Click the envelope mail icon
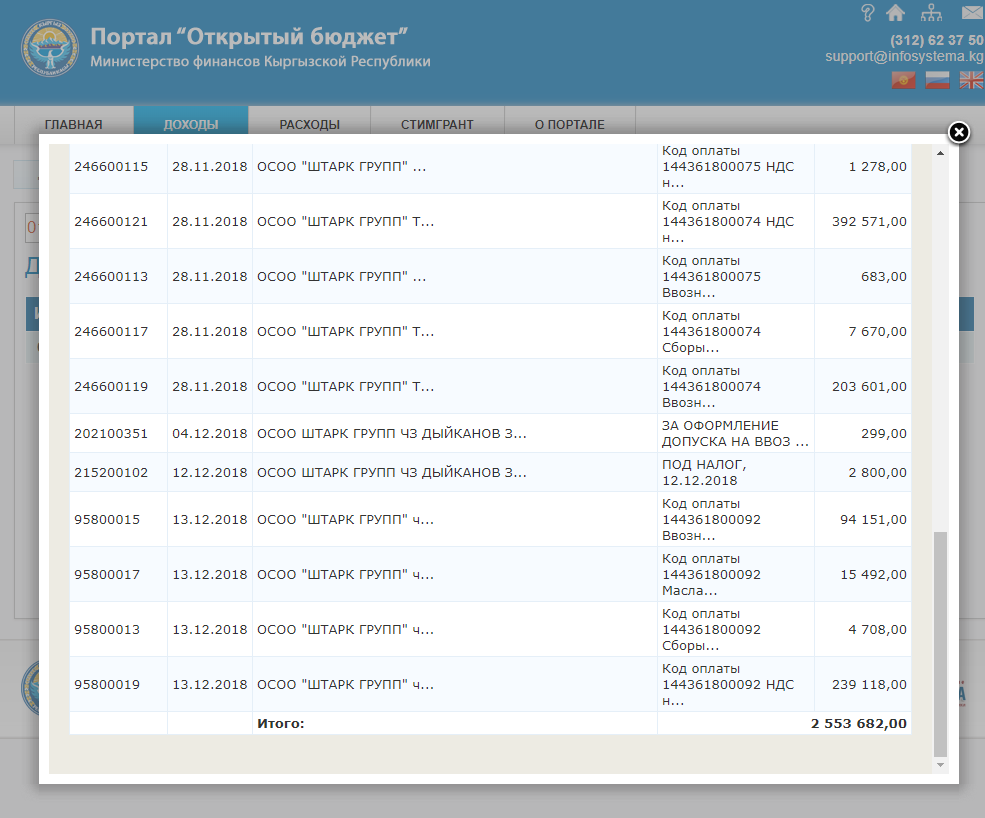 971,13
